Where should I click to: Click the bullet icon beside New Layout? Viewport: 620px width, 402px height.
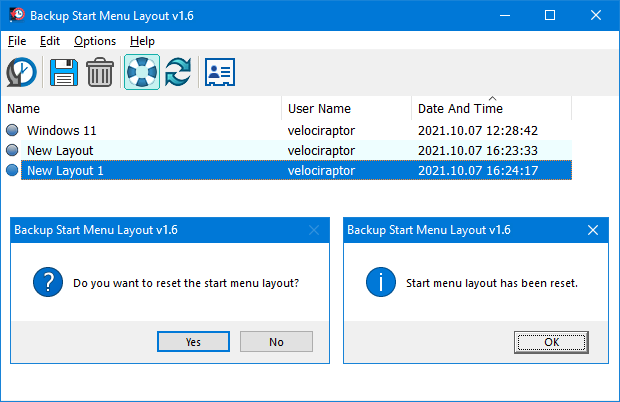tap(12, 150)
